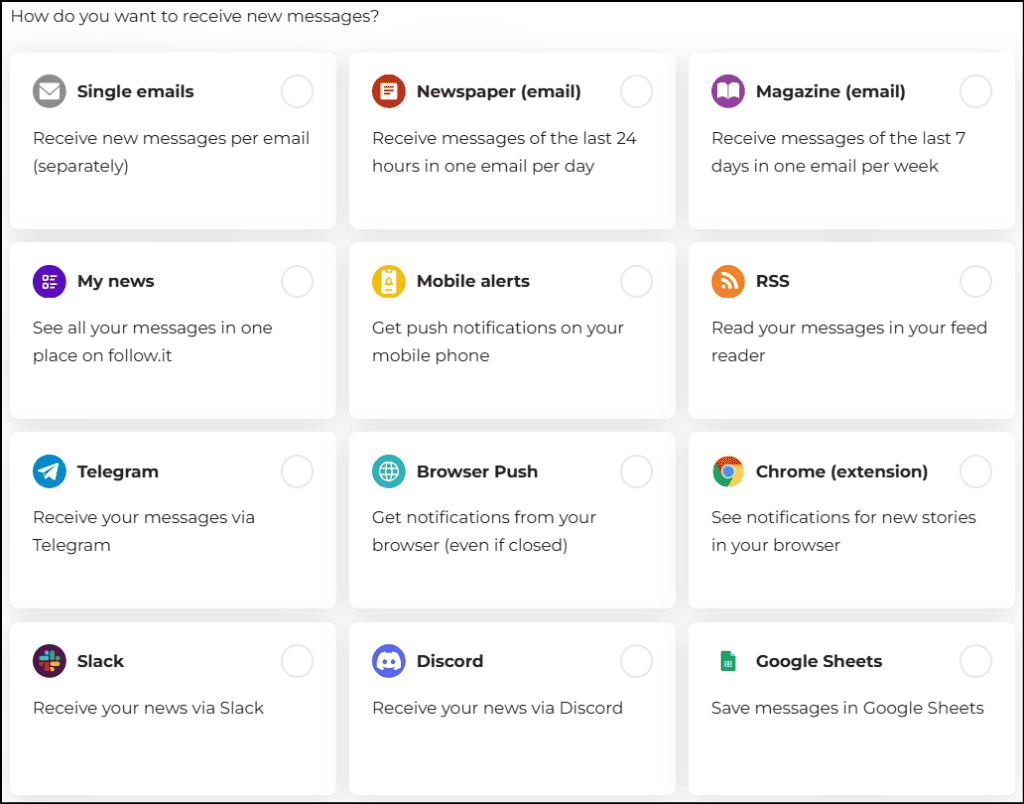This screenshot has height=804, width=1024.
Task: Click the Telegram paper plane icon
Action: (x=50, y=472)
